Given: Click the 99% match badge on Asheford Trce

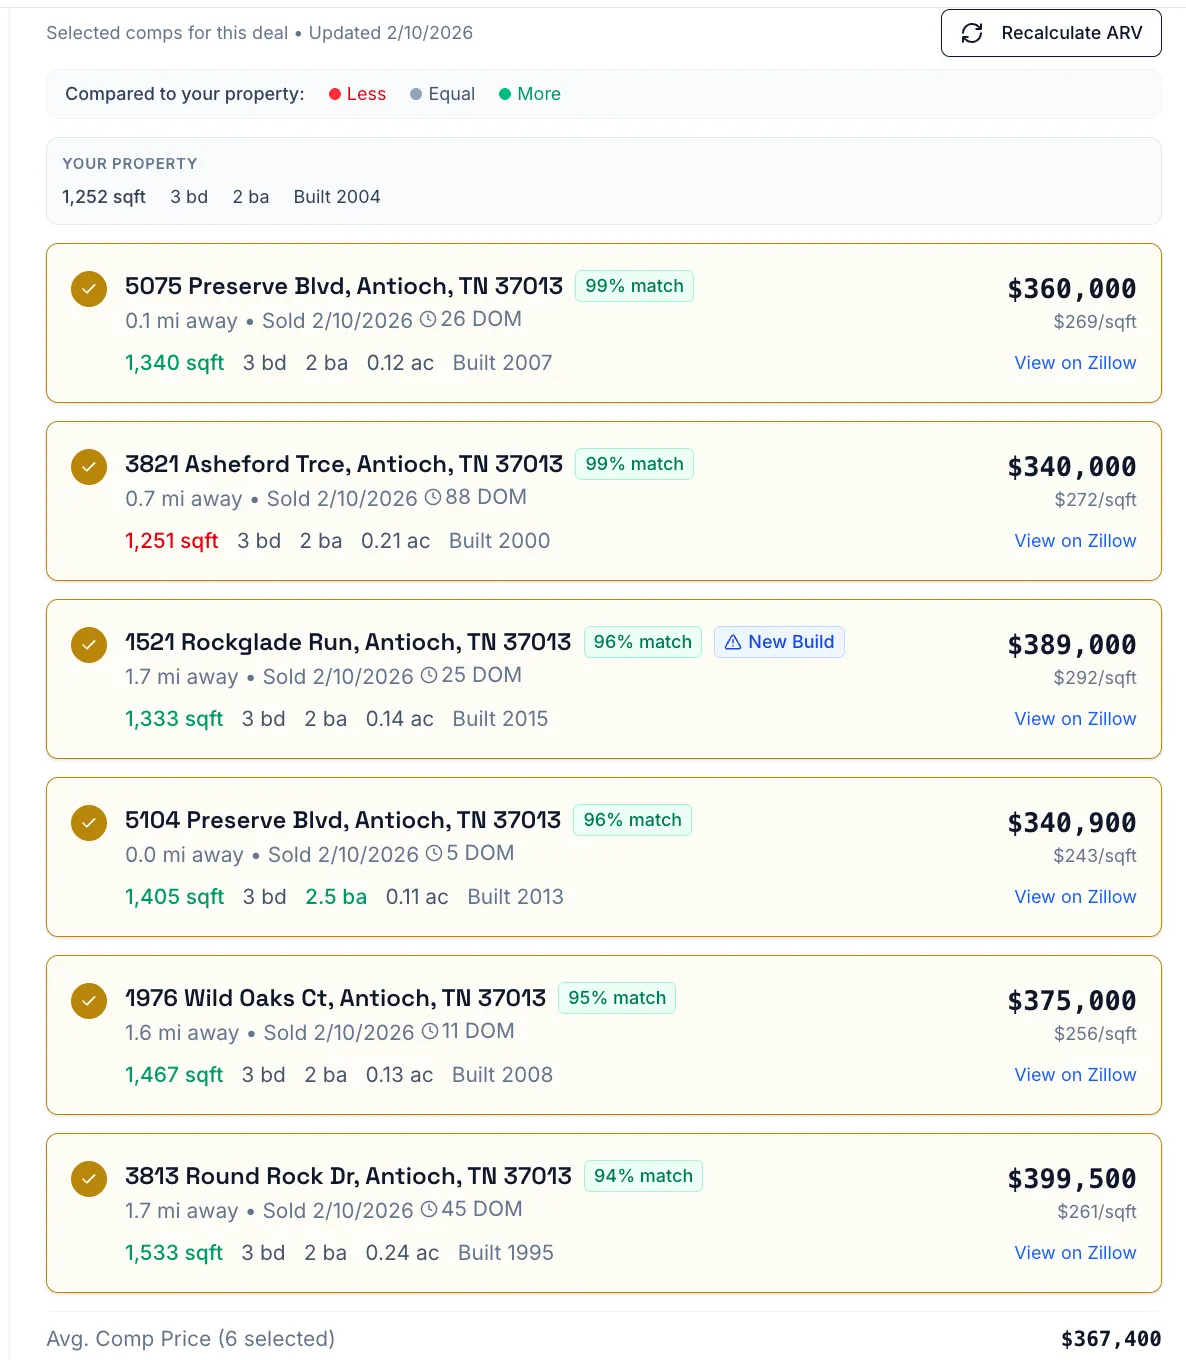Looking at the screenshot, I should click(634, 464).
